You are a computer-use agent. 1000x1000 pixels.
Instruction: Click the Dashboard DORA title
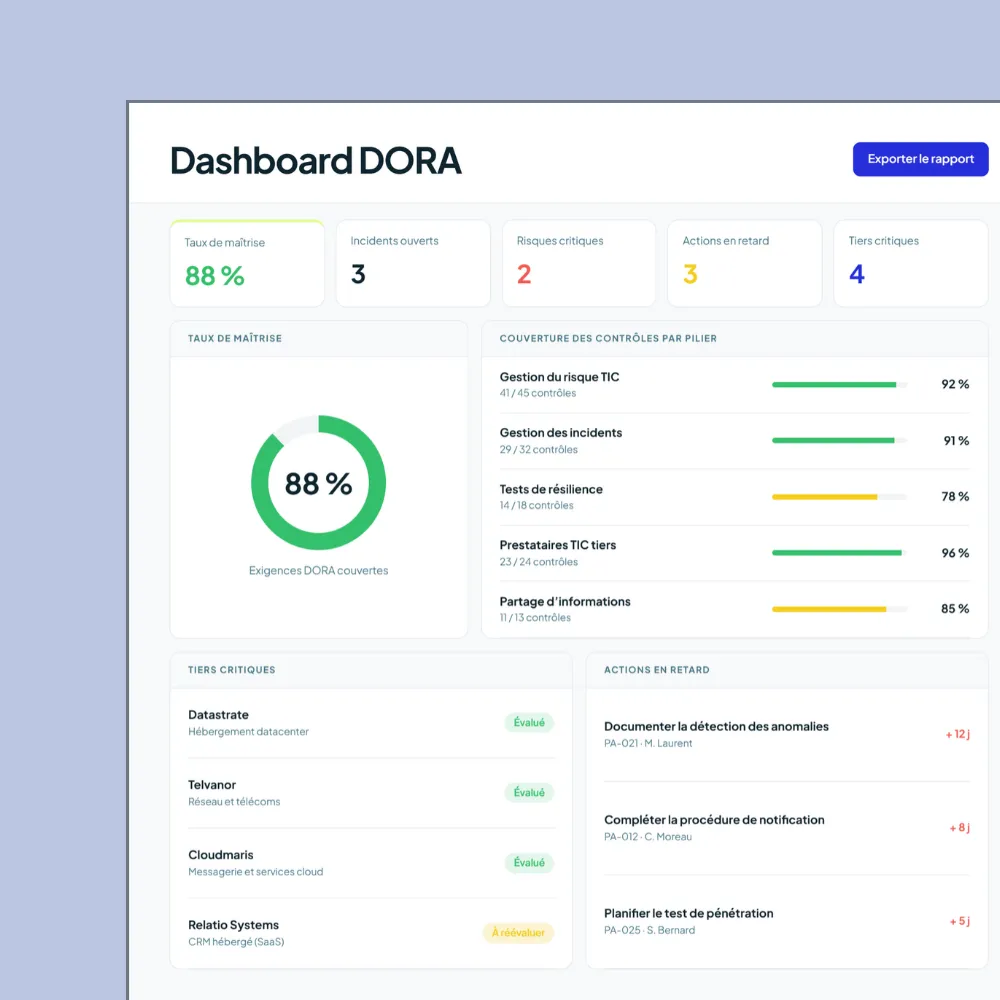(x=316, y=160)
